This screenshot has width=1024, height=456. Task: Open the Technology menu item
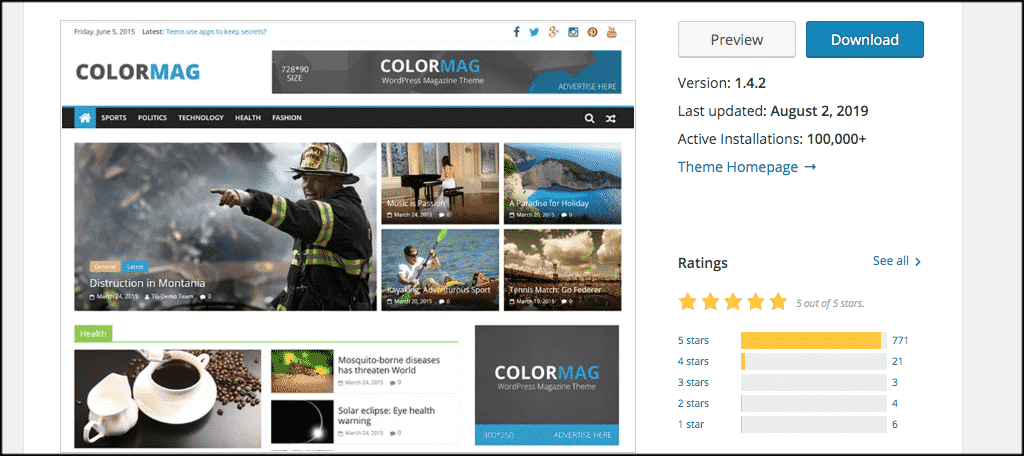pyautogui.click(x=201, y=118)
